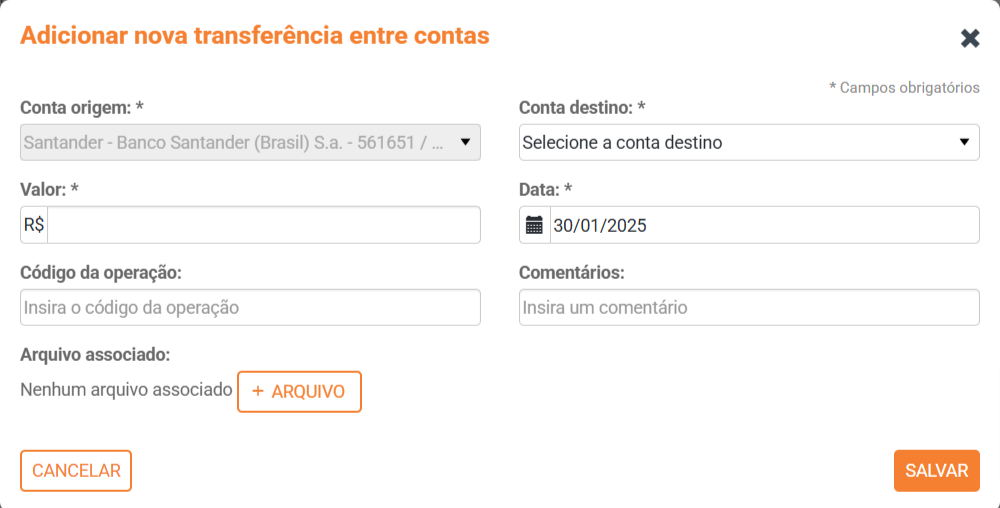Image resolution: width=1000 pixels, height=508 pixels.
Task: Focus the "Insira o código da operação" field
Action: (x=250, y=307)
